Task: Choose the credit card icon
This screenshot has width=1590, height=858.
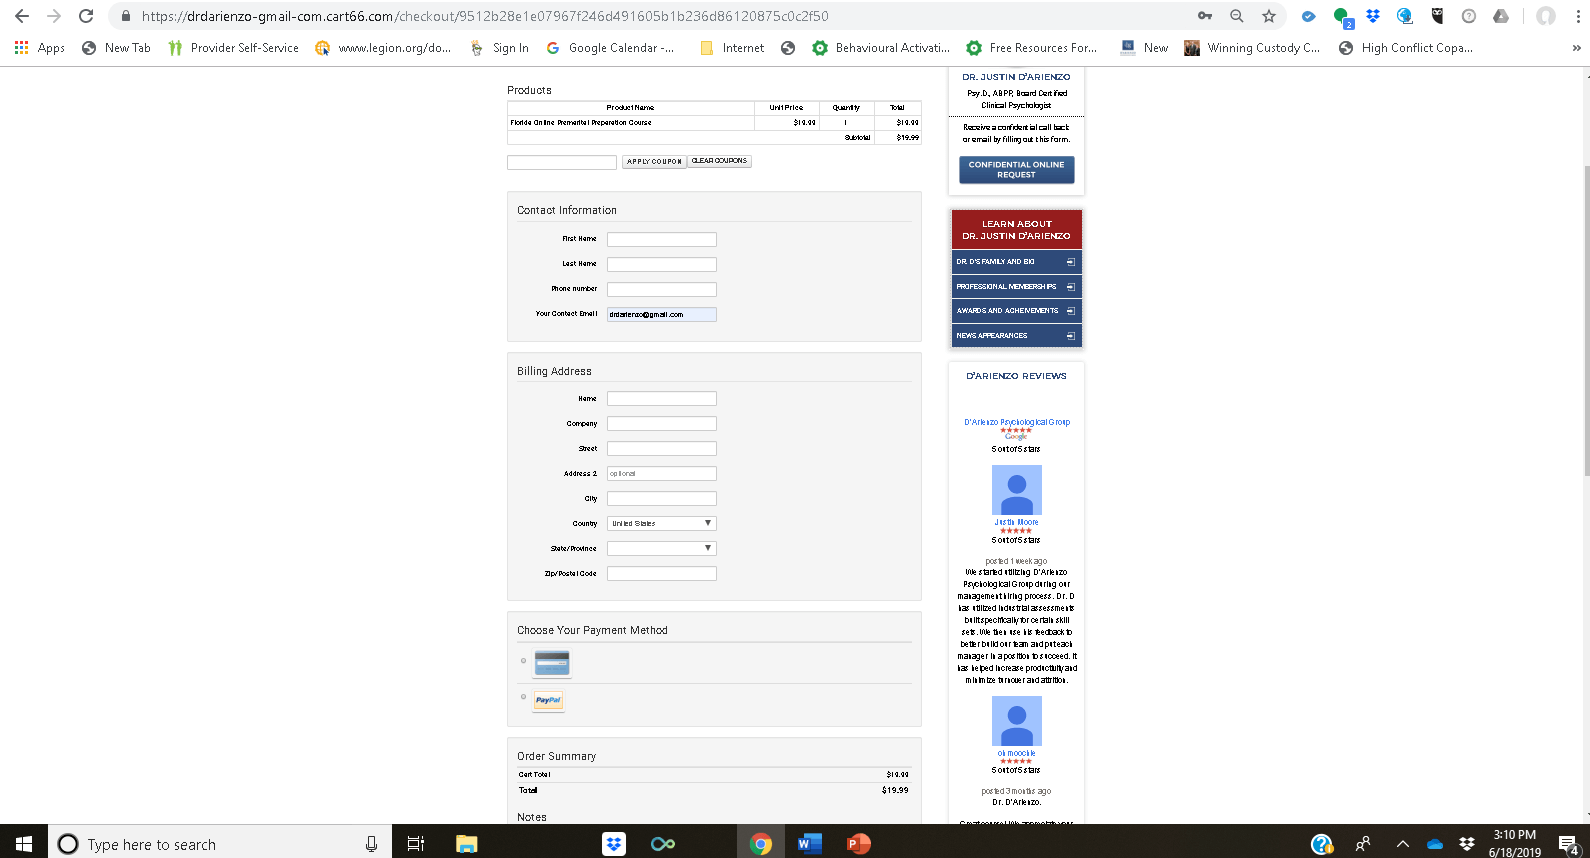Action: click(552, 662)
